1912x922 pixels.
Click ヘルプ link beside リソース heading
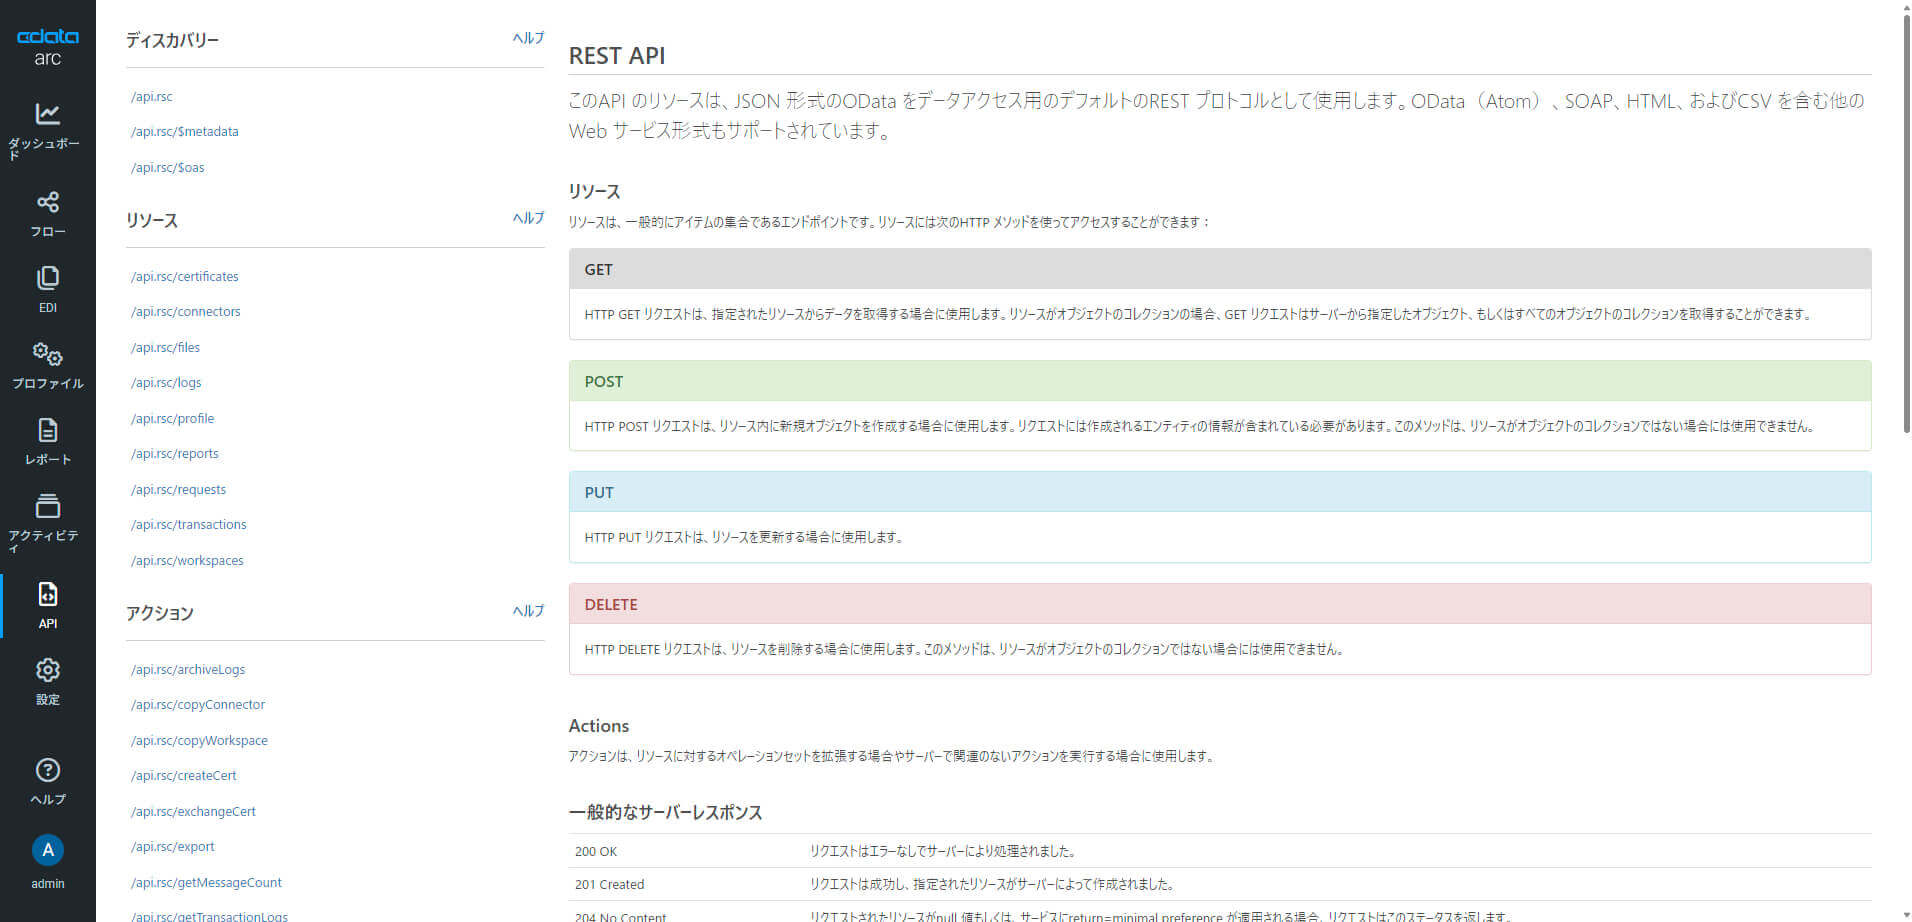[x=528, y=218]
